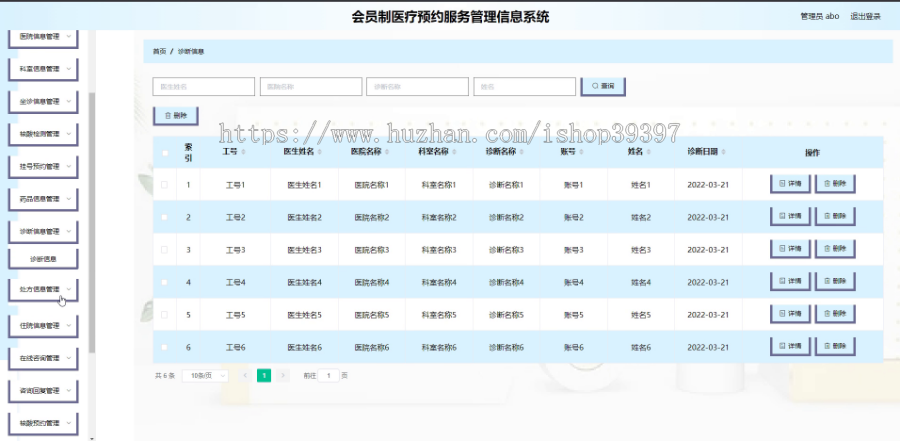Screen dimensions: 900x441
Task: Expand the 在线咨询管理 sidebar menu
Action: 43,358
